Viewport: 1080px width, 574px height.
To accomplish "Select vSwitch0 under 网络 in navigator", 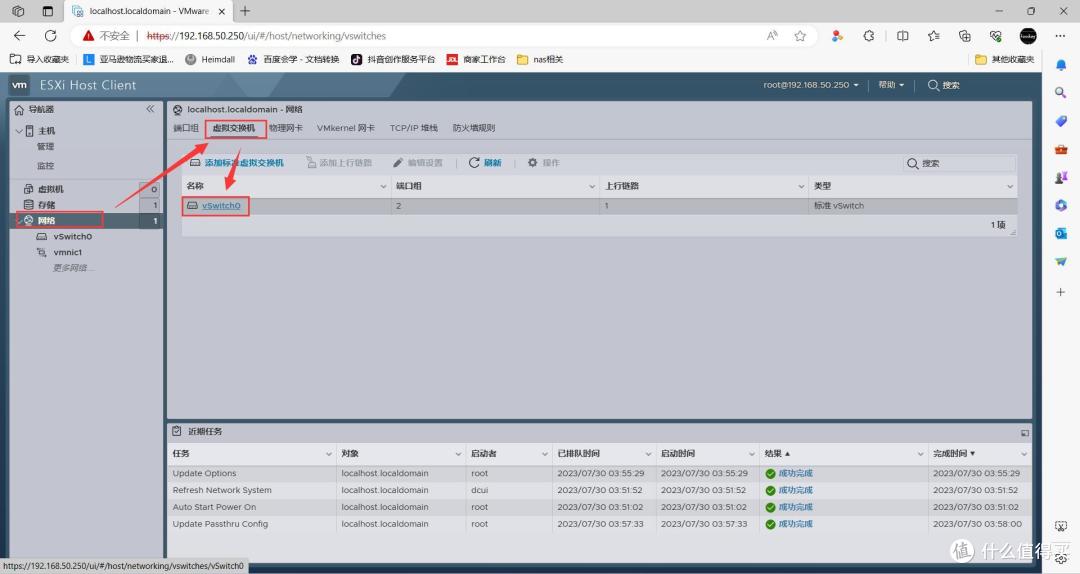I will (x=72, y=236).
